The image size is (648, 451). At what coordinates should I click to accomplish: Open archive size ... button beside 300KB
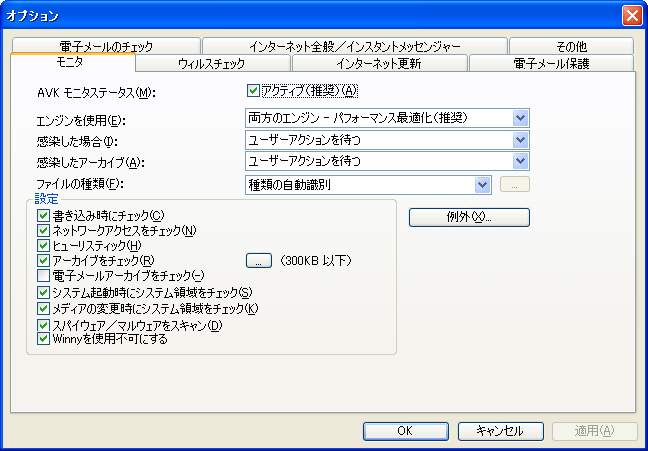(259, 261)
